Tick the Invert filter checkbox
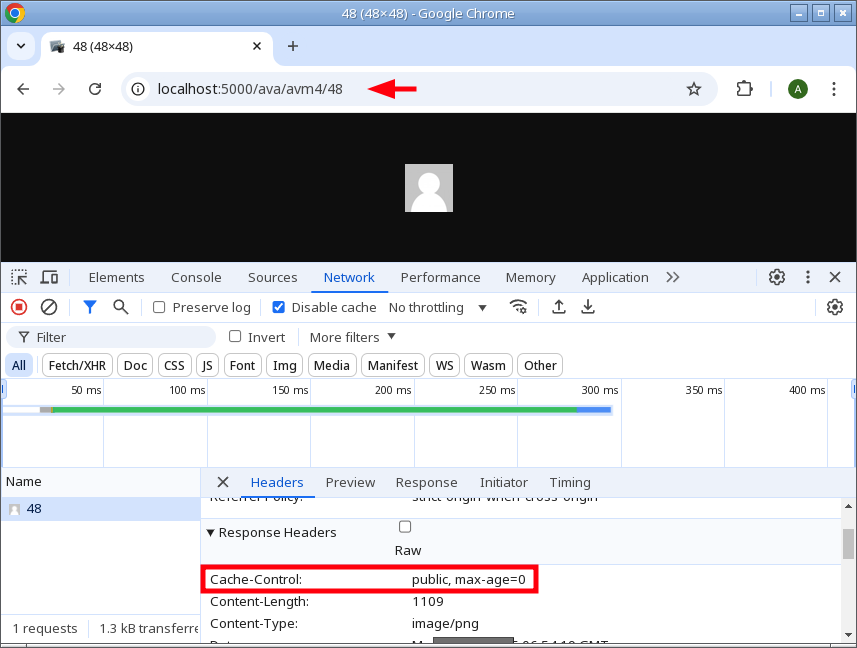This screenshot has width=857, height=648. click(235, 337)
